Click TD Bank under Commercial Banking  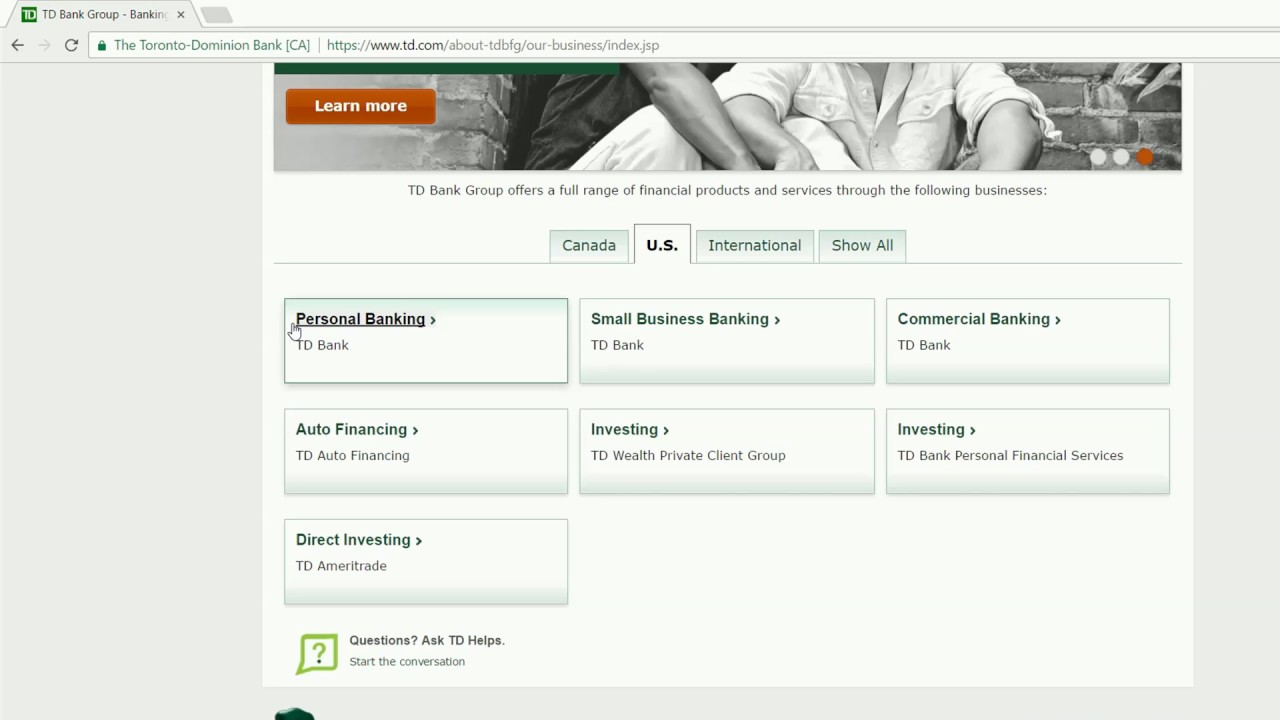[x=924, y=345]
